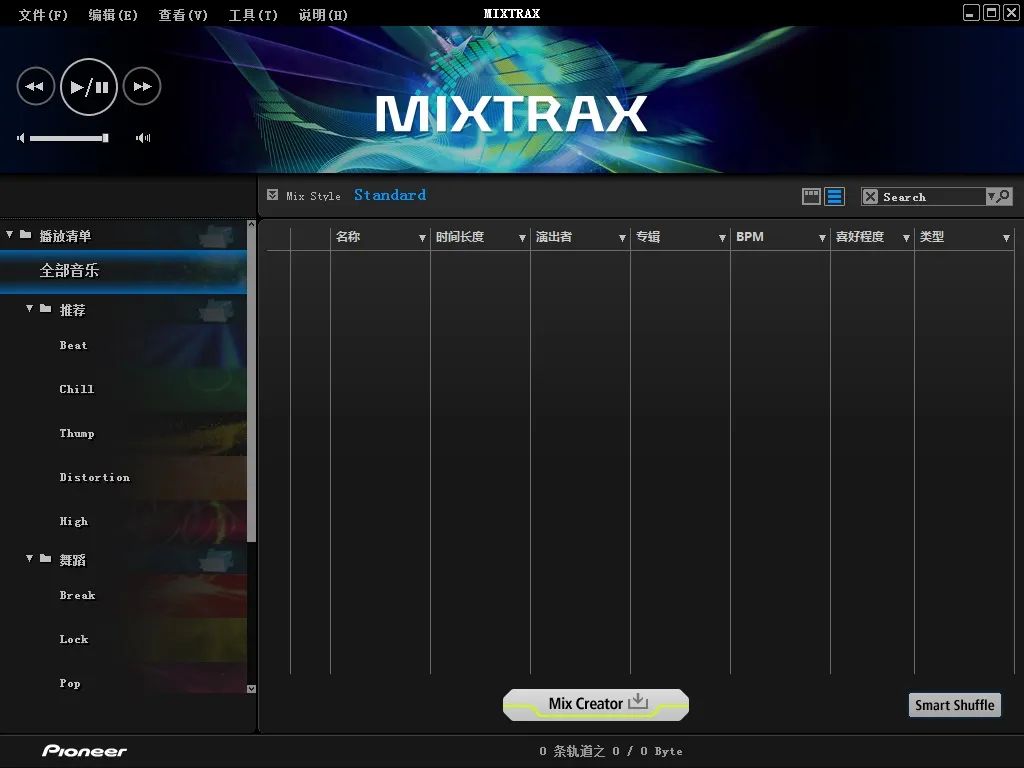This screenshot has height=768, width=1024.
Task: Select the Chill playlist
Action: [x=123, y=389]
